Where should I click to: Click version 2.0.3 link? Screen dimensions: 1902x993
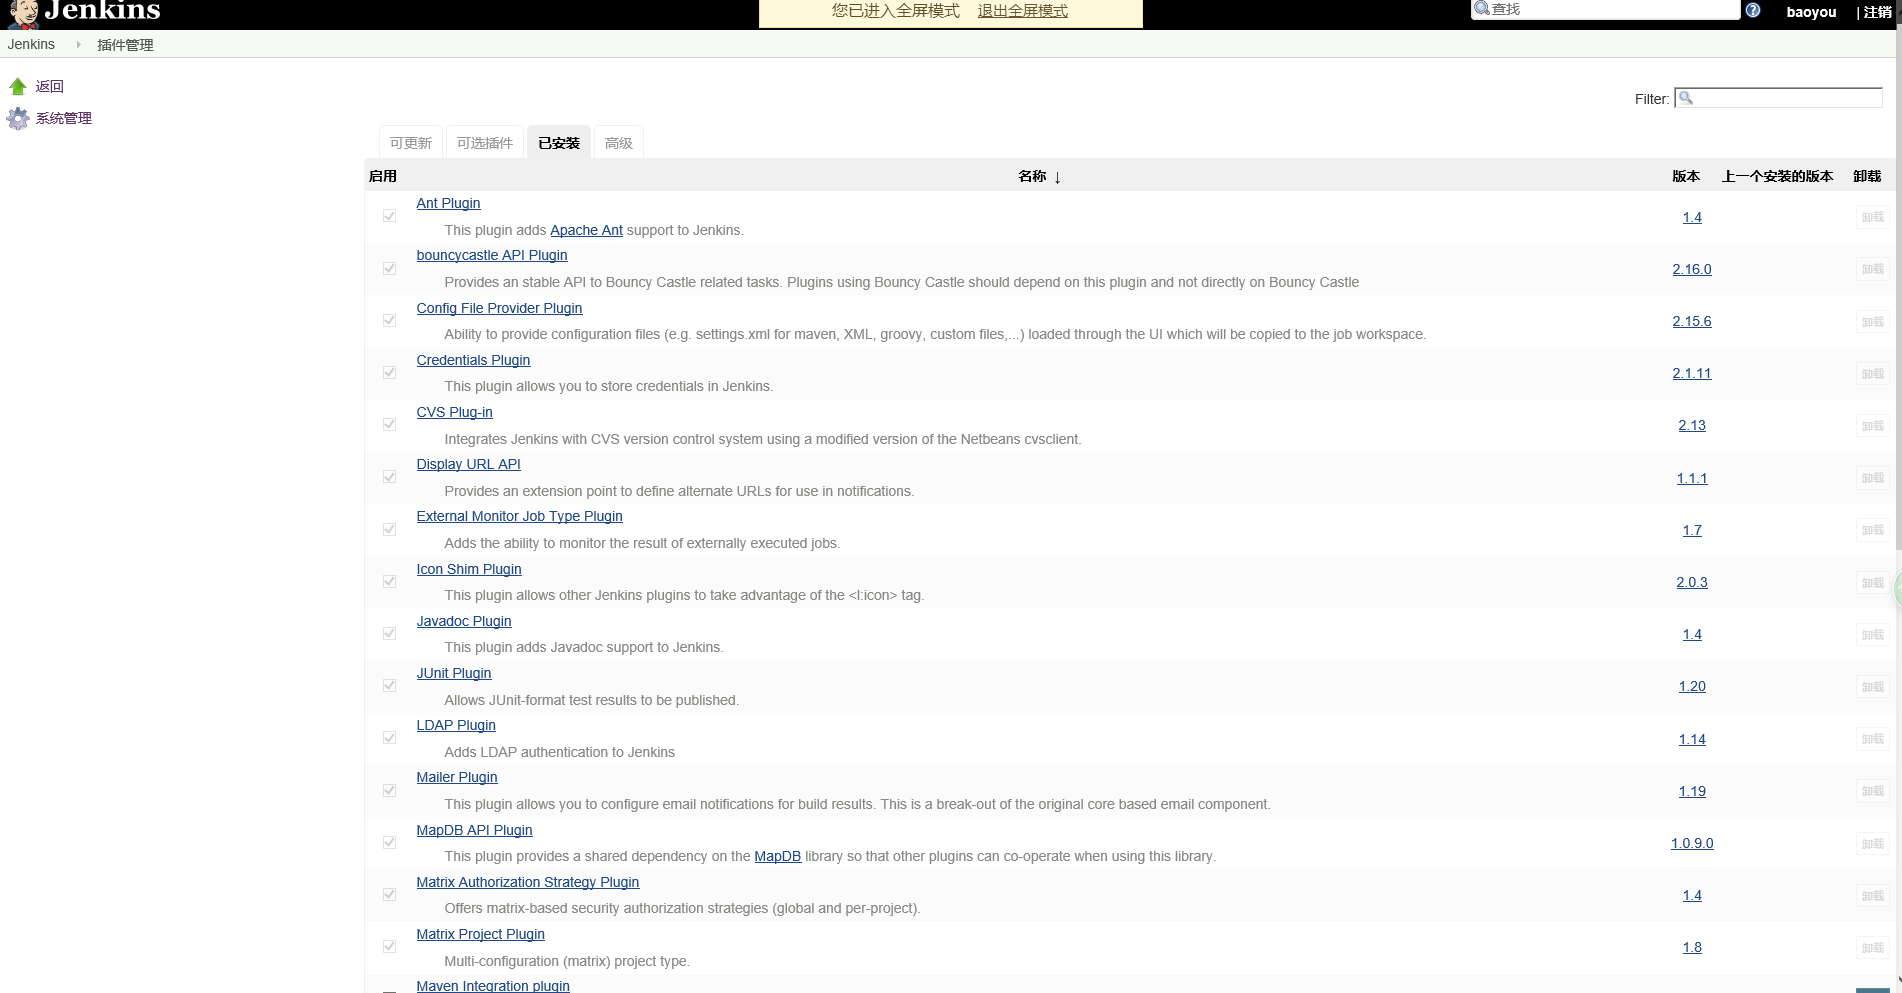[x=1691, y=582]
